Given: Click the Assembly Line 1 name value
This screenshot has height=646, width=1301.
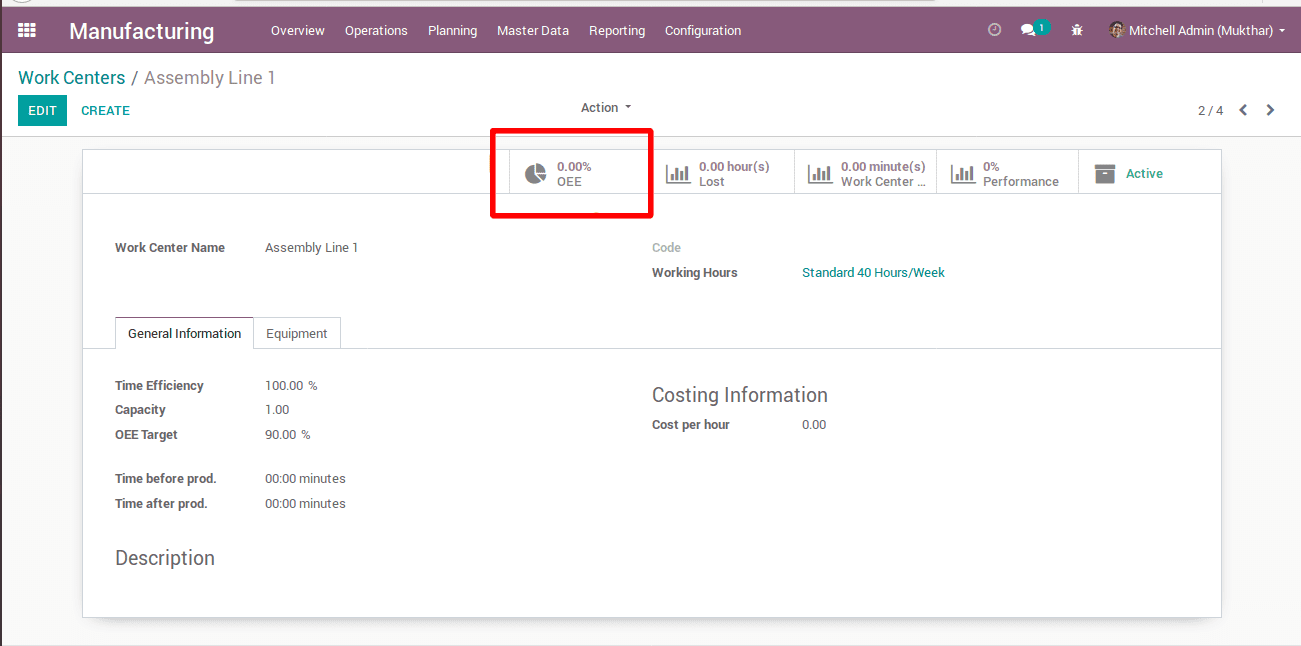Looking at the screenshot, I should point(311,247).
